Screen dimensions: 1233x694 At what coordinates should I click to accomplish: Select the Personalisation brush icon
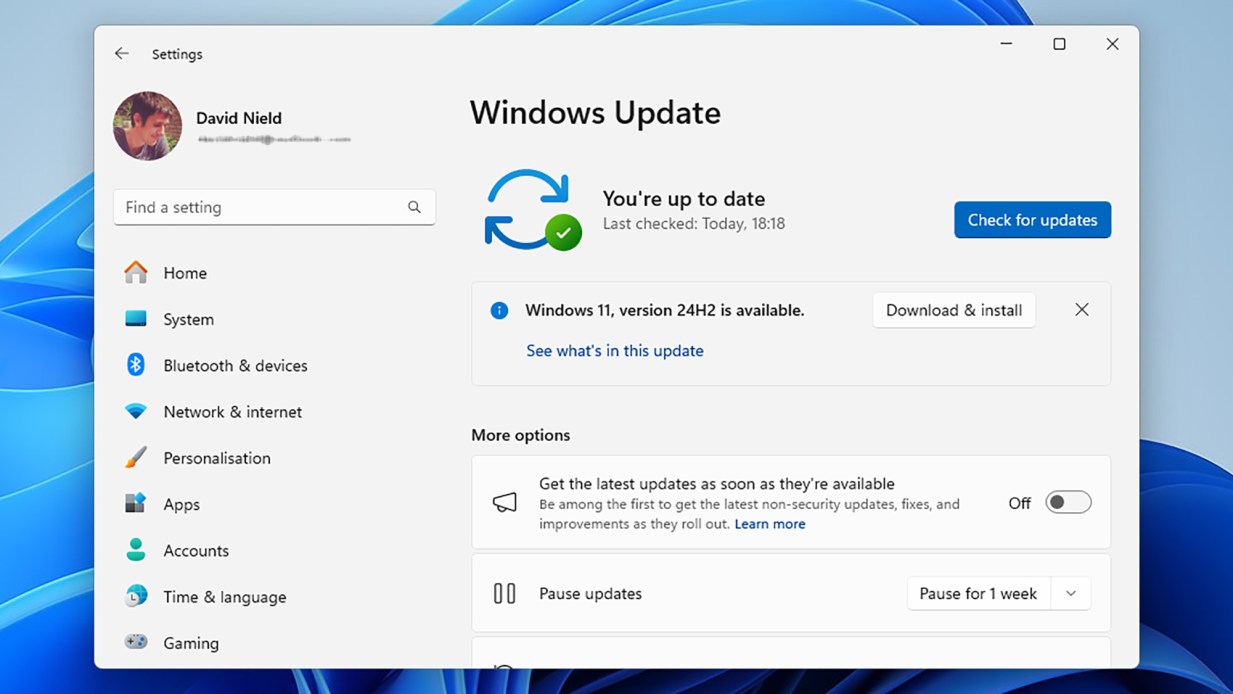pos(136,457)
